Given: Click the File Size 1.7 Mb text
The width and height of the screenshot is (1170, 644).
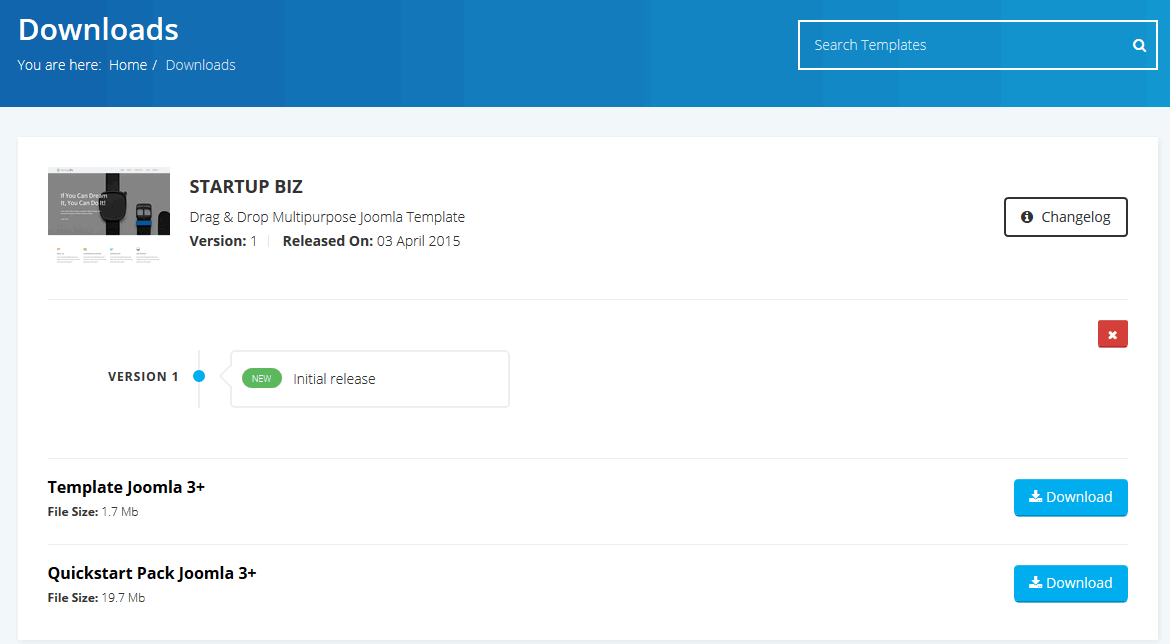Looking at the screenshot, I should click(93, 512).
